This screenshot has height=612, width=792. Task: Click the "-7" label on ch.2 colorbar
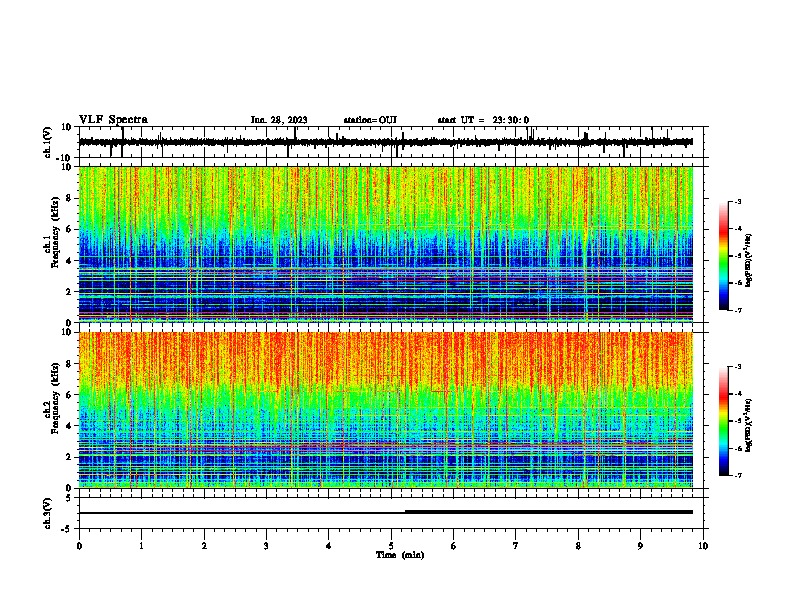(737, 475)
